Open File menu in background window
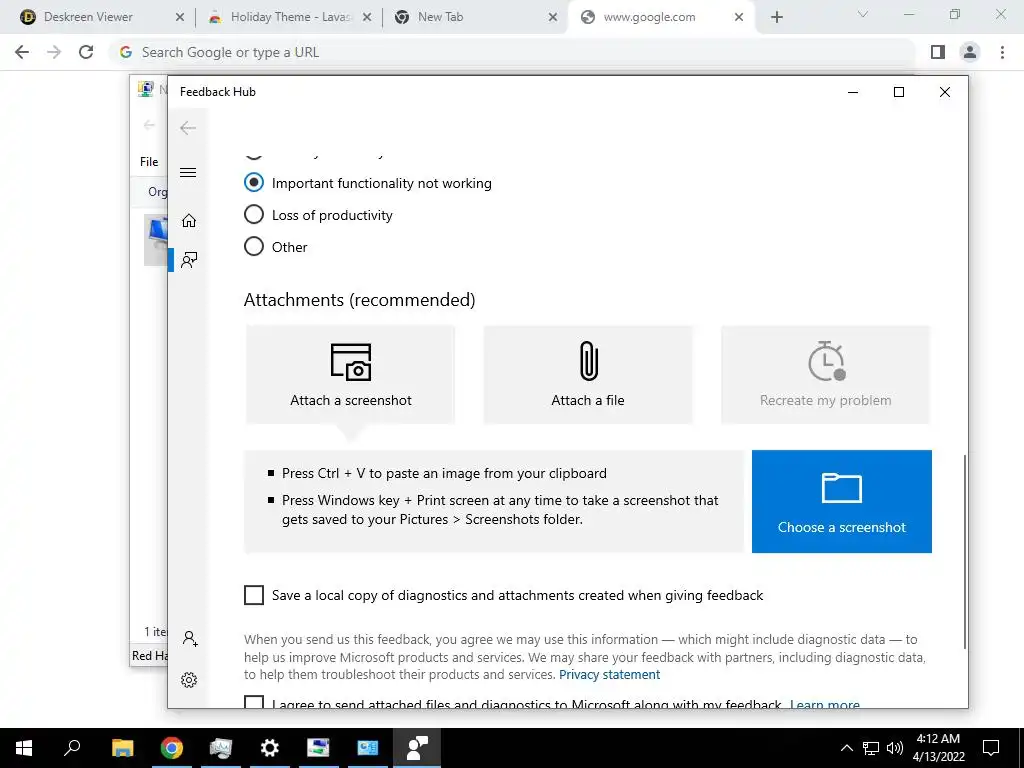 [x=149, y=161]
